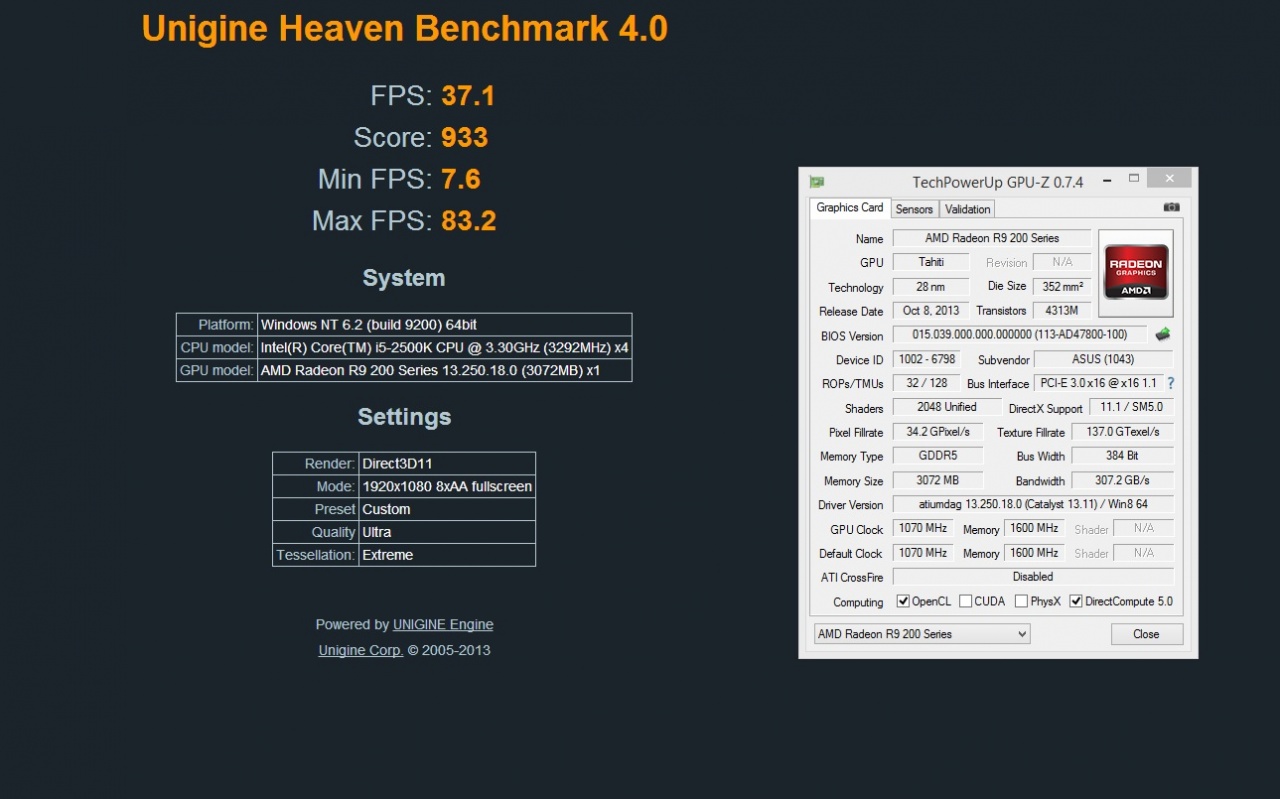
Task: Click the Platform cell Windows NT 6.2
Action: pos(444,325)
